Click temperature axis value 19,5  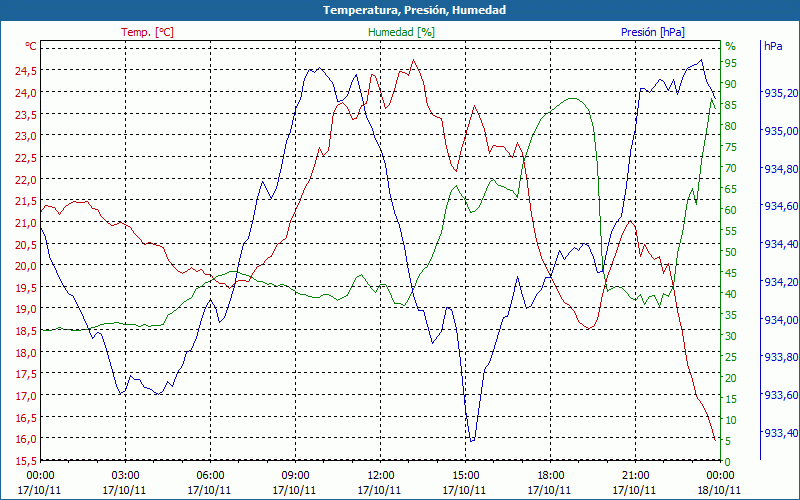click(26, 288)
